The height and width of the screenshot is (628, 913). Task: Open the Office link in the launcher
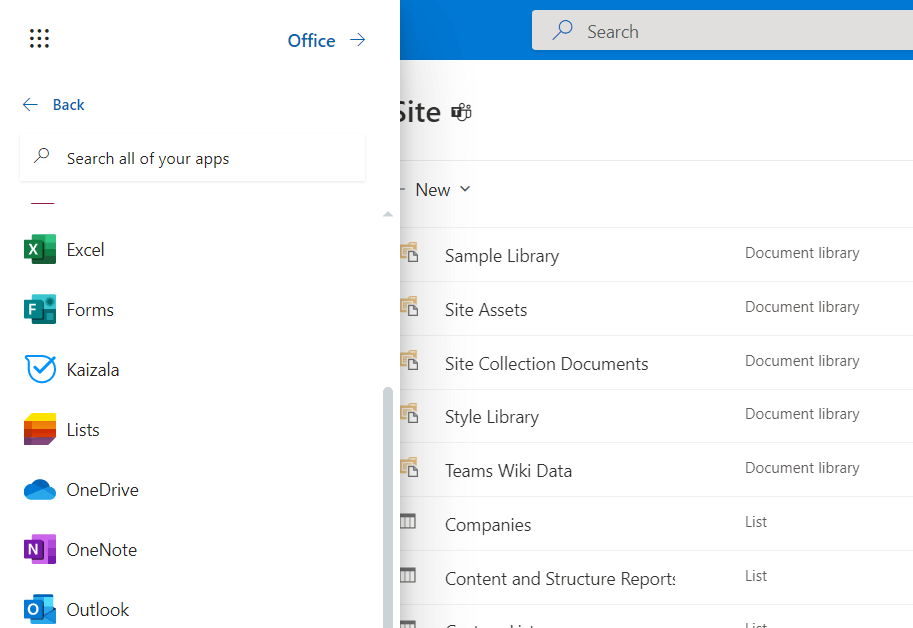click(312, 40)
